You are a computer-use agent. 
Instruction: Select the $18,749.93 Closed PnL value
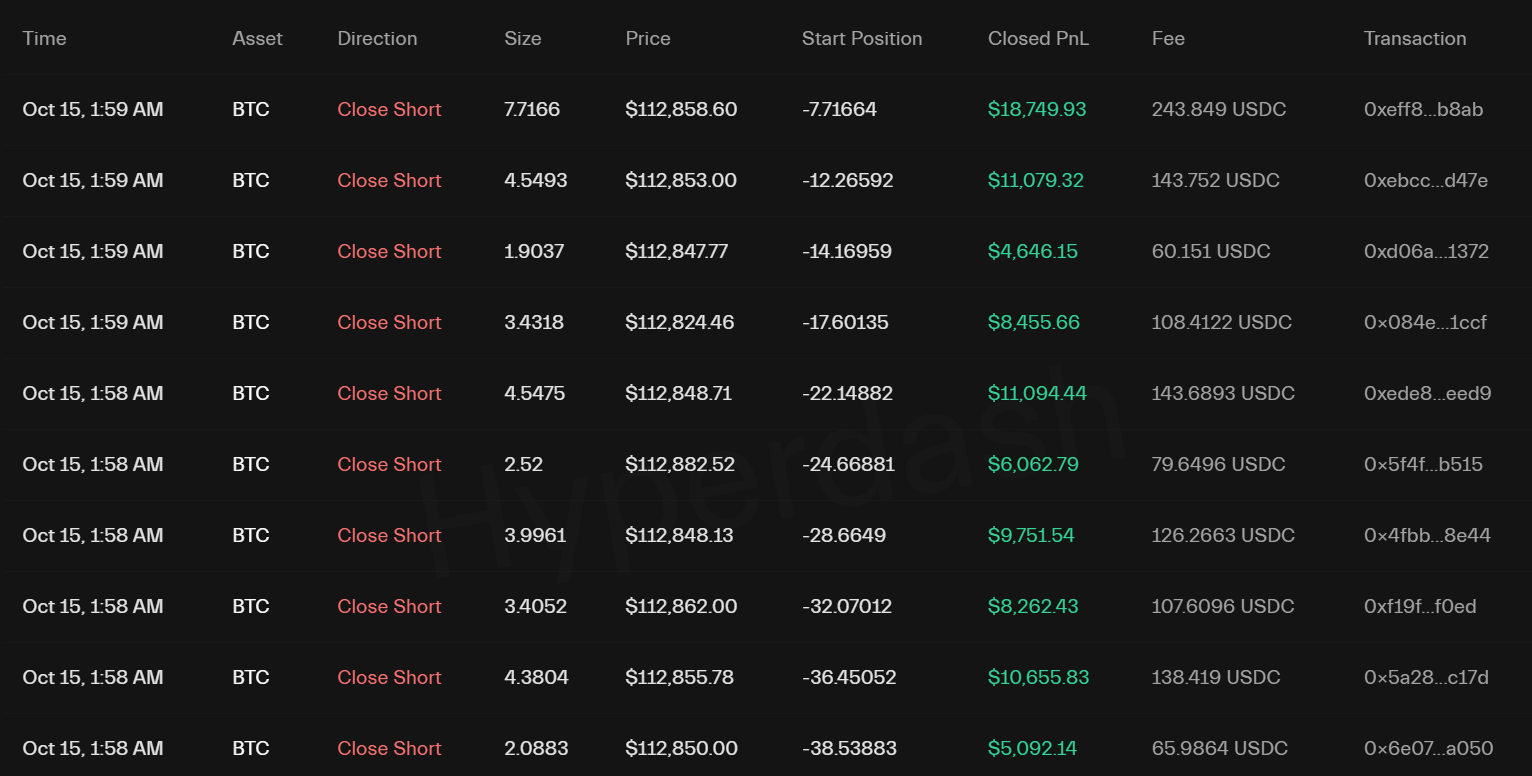point(1036,110)
